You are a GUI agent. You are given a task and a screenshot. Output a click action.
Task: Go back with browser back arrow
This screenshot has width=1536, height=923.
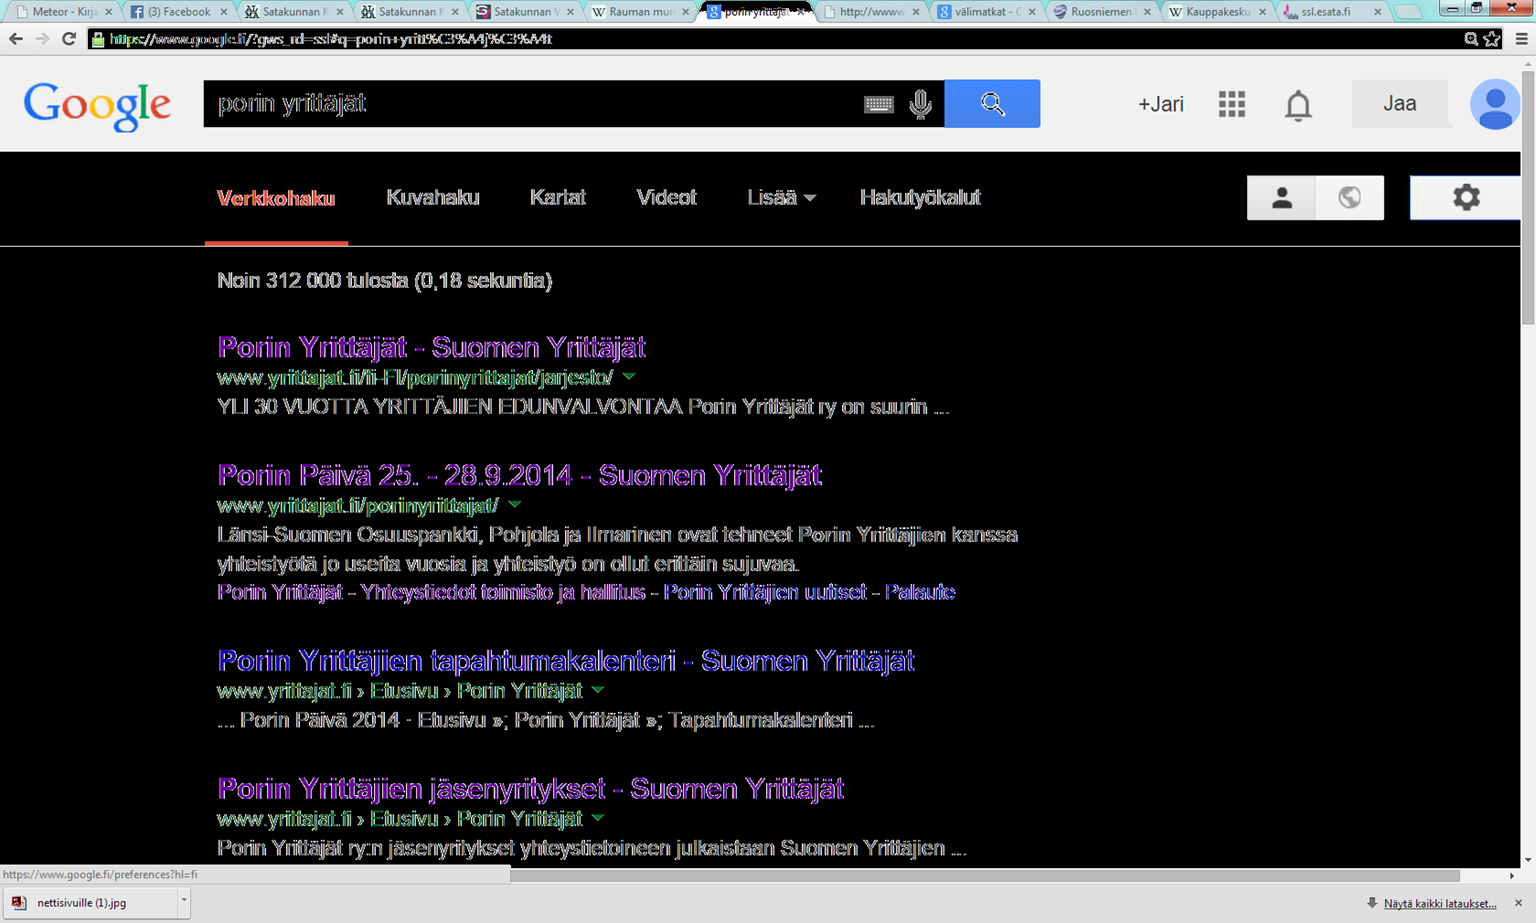15,39
